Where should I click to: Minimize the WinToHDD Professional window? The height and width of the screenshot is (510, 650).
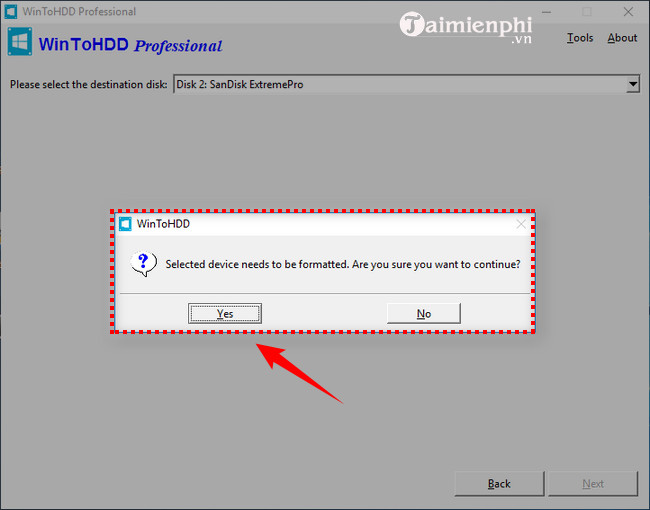[x=546, y=12]
